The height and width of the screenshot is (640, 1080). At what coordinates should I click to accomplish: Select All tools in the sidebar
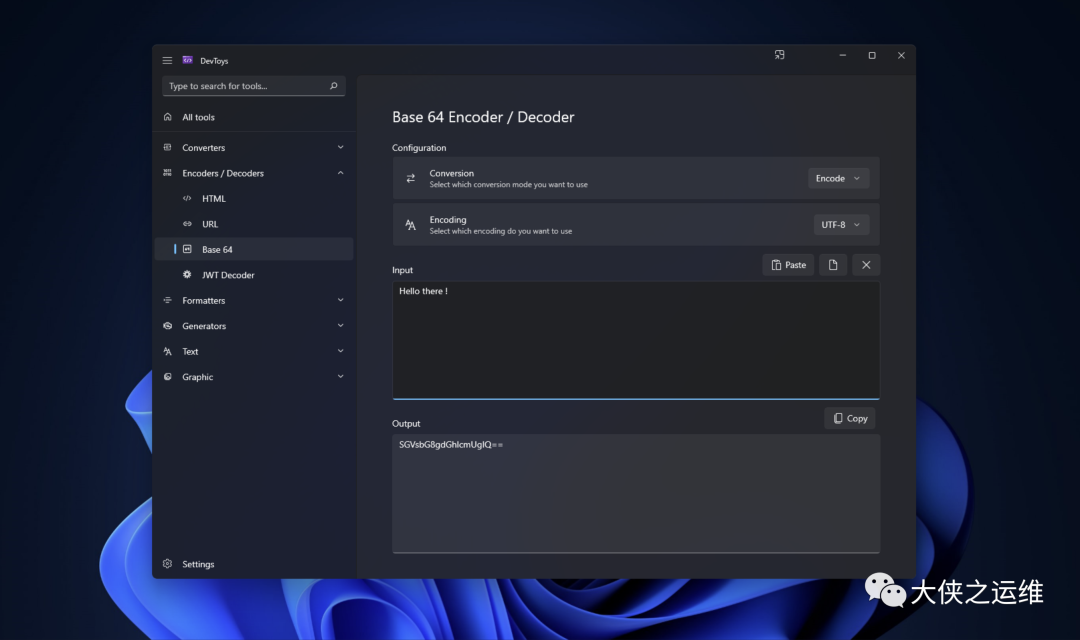click(253, 117)
